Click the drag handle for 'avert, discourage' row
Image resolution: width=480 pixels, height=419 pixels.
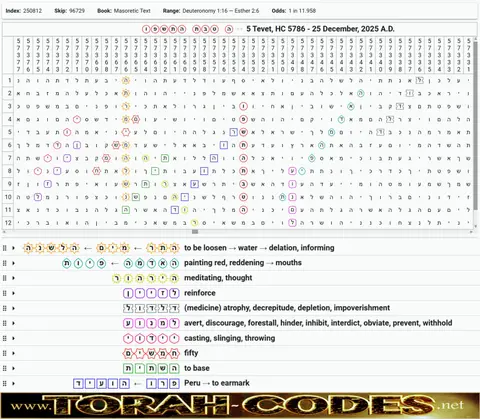(5, 323)
